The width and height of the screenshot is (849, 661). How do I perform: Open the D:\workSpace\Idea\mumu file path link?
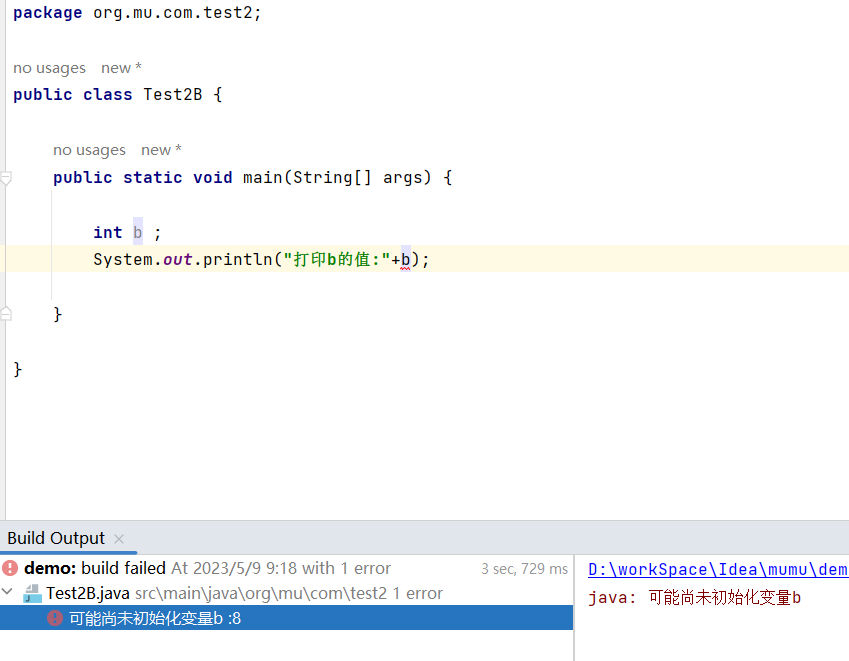(x=717, y=569)
